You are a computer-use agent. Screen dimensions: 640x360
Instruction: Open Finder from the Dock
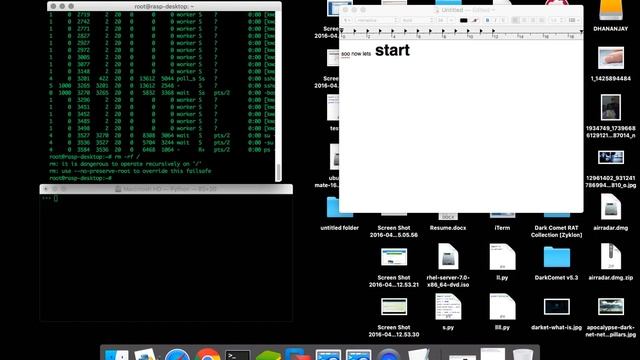(116, 354)
